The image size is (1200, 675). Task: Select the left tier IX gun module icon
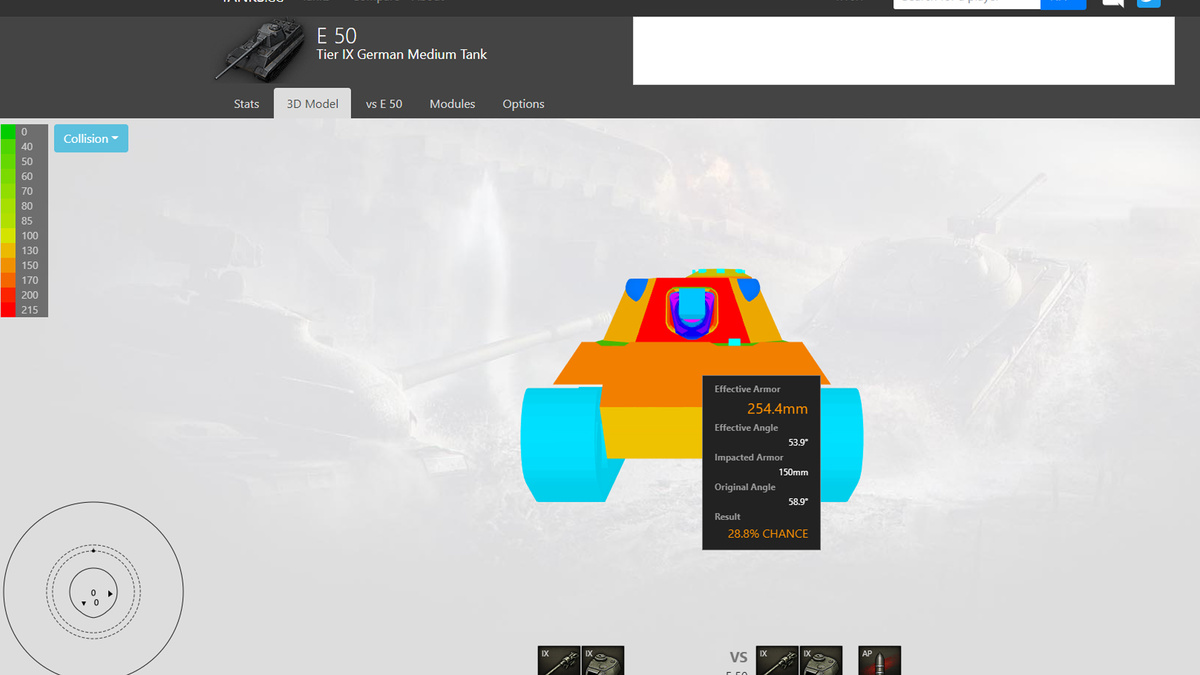pyautogui.click(x=559, y=660)
